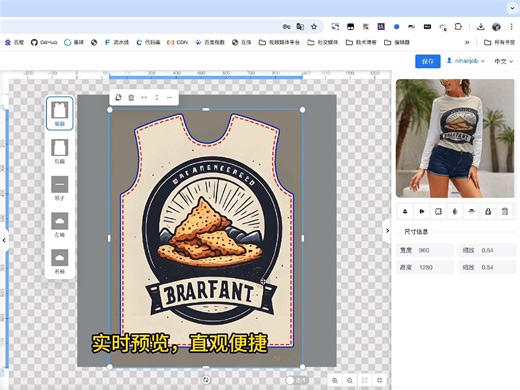Toggle the switch below the canvas
Viewport: 520px width, 390px height.
tap(297, 380)
